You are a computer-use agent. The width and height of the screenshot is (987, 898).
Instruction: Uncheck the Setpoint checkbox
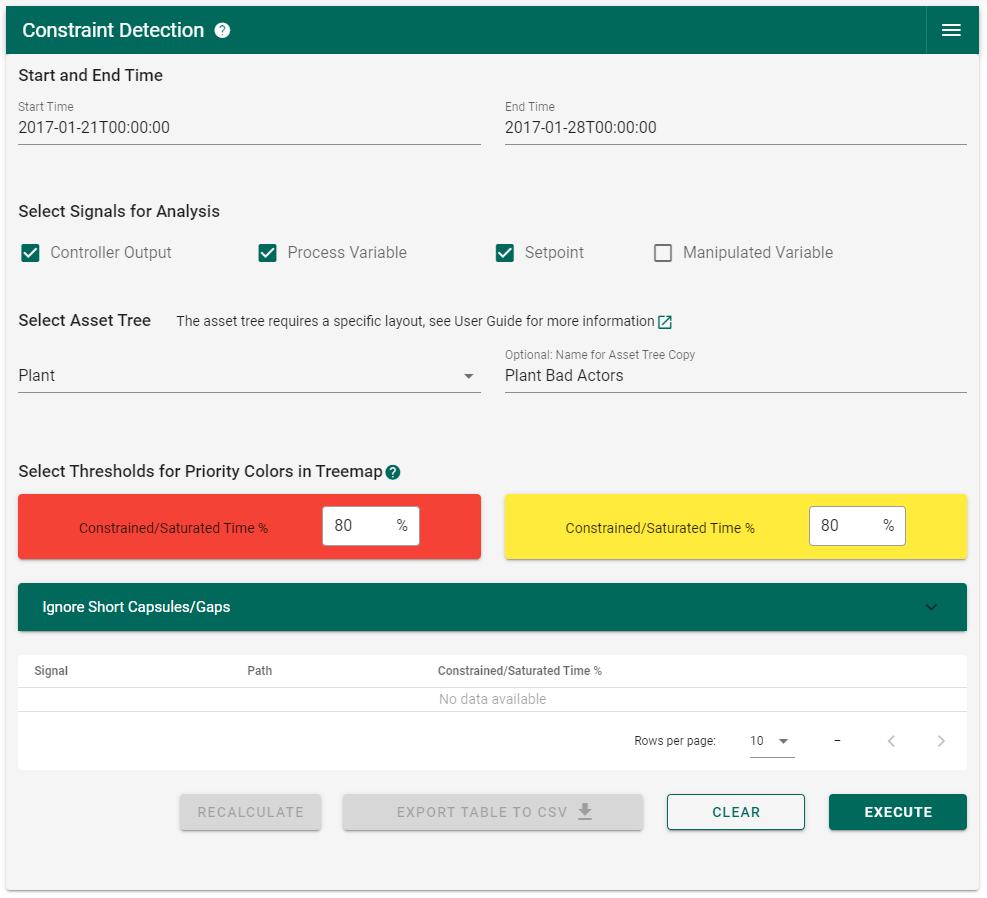tap(505, 253)
